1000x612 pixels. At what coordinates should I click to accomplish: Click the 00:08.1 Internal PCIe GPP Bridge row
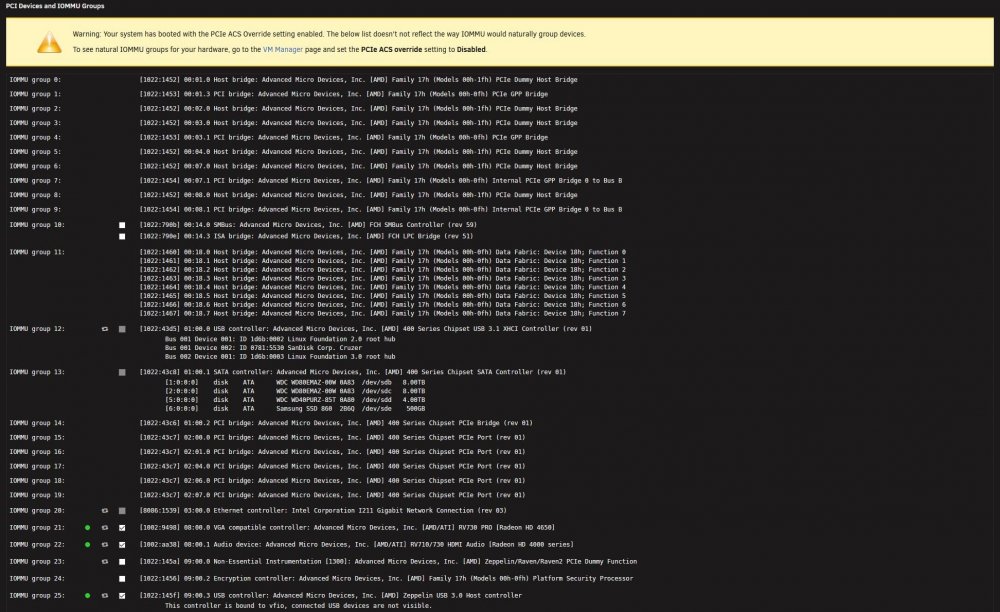click(x=381, y=209)
